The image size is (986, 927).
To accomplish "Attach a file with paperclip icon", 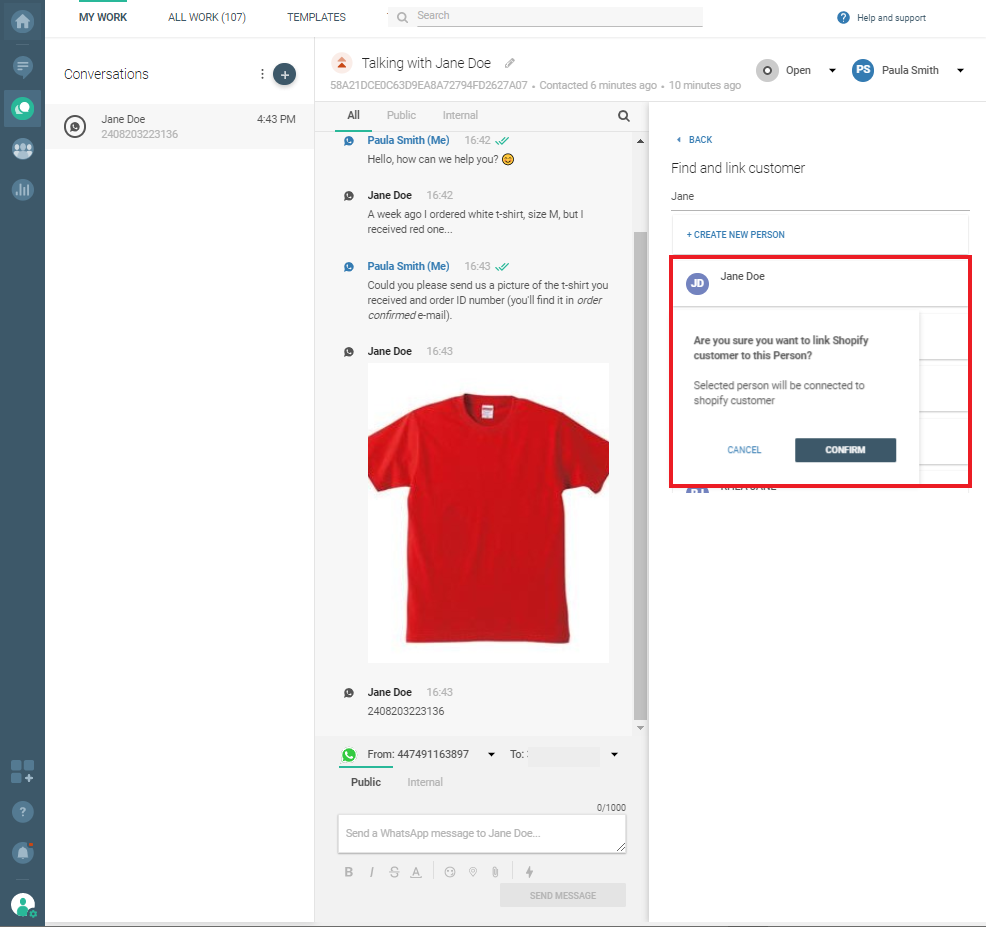I will (494, 872).
